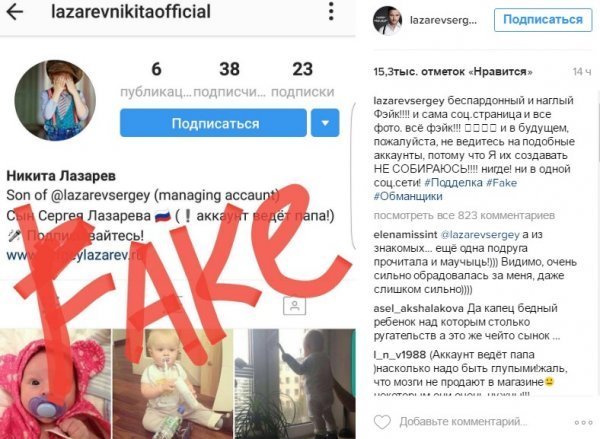Tap the tagged photos tab icon
Viewport: 600px width, 439px height.
point(294,305)
